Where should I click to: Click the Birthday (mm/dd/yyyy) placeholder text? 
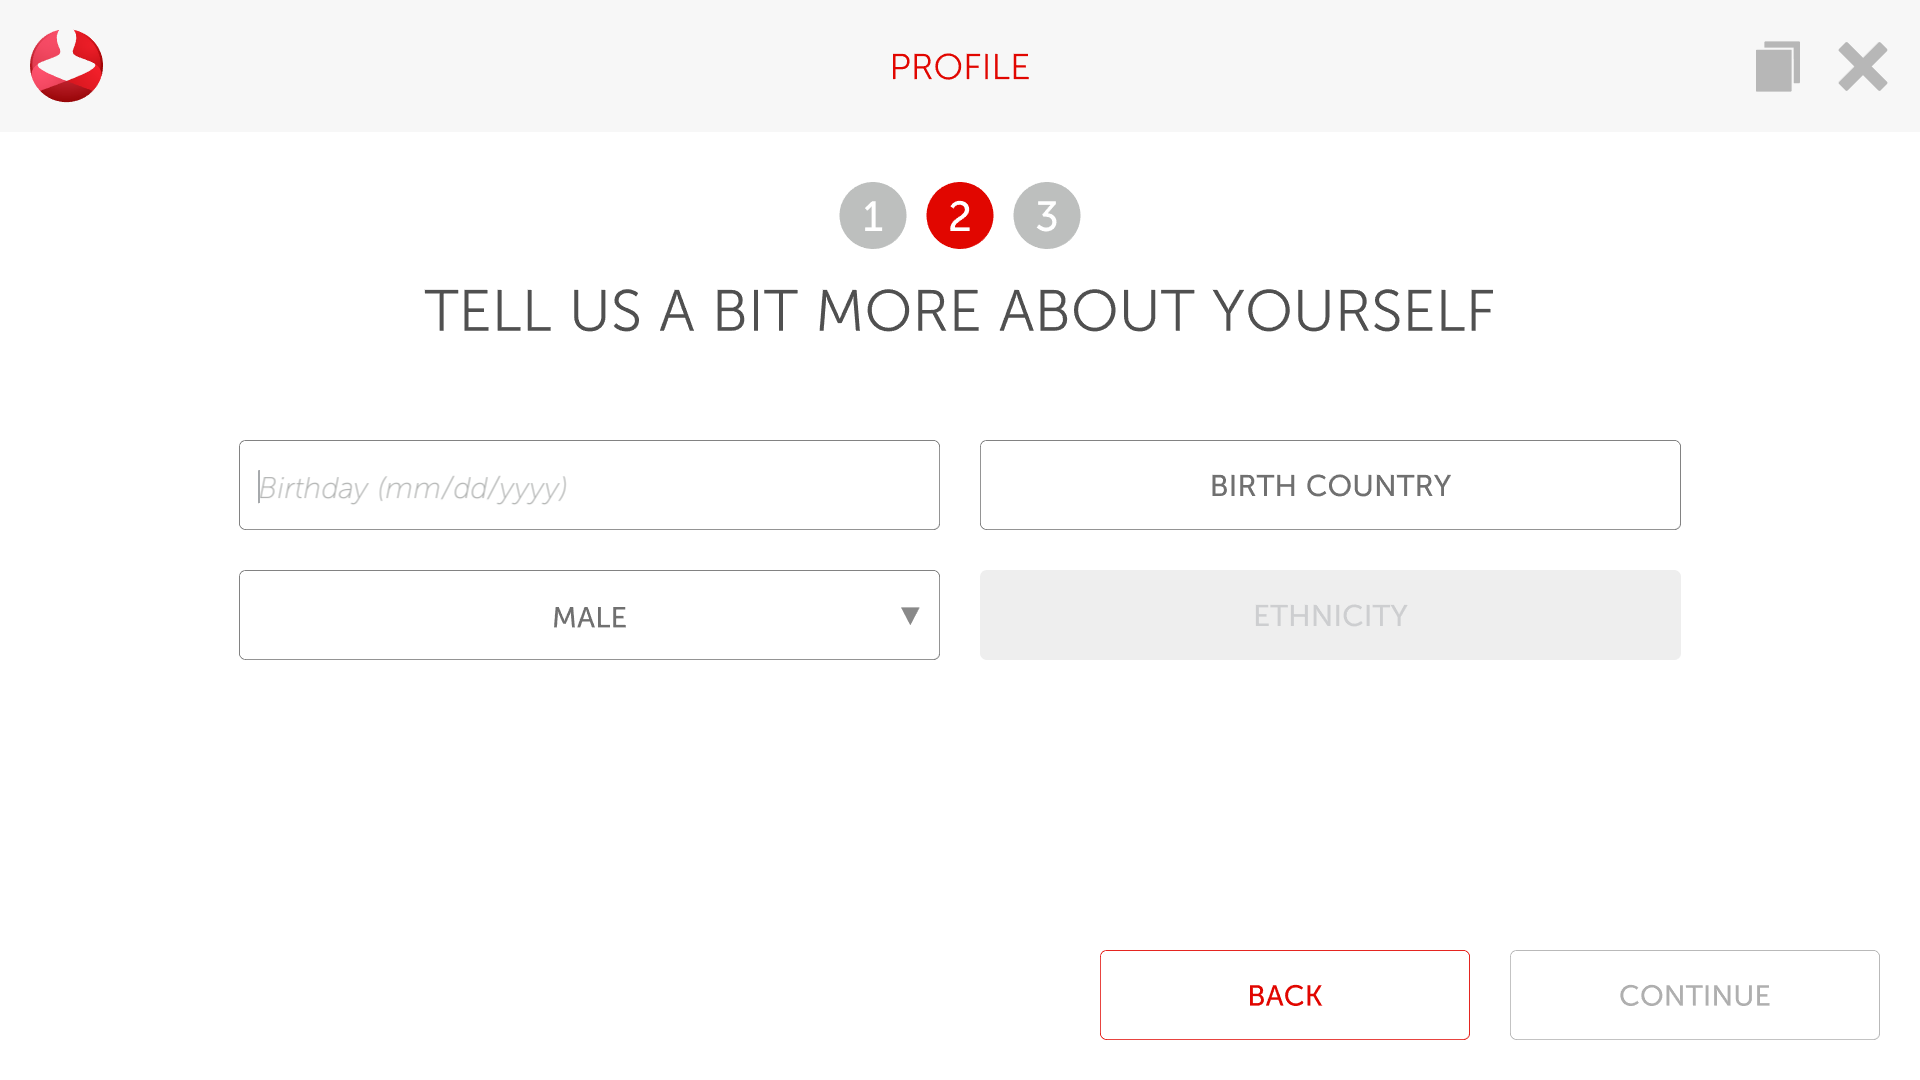pos(413,488)
